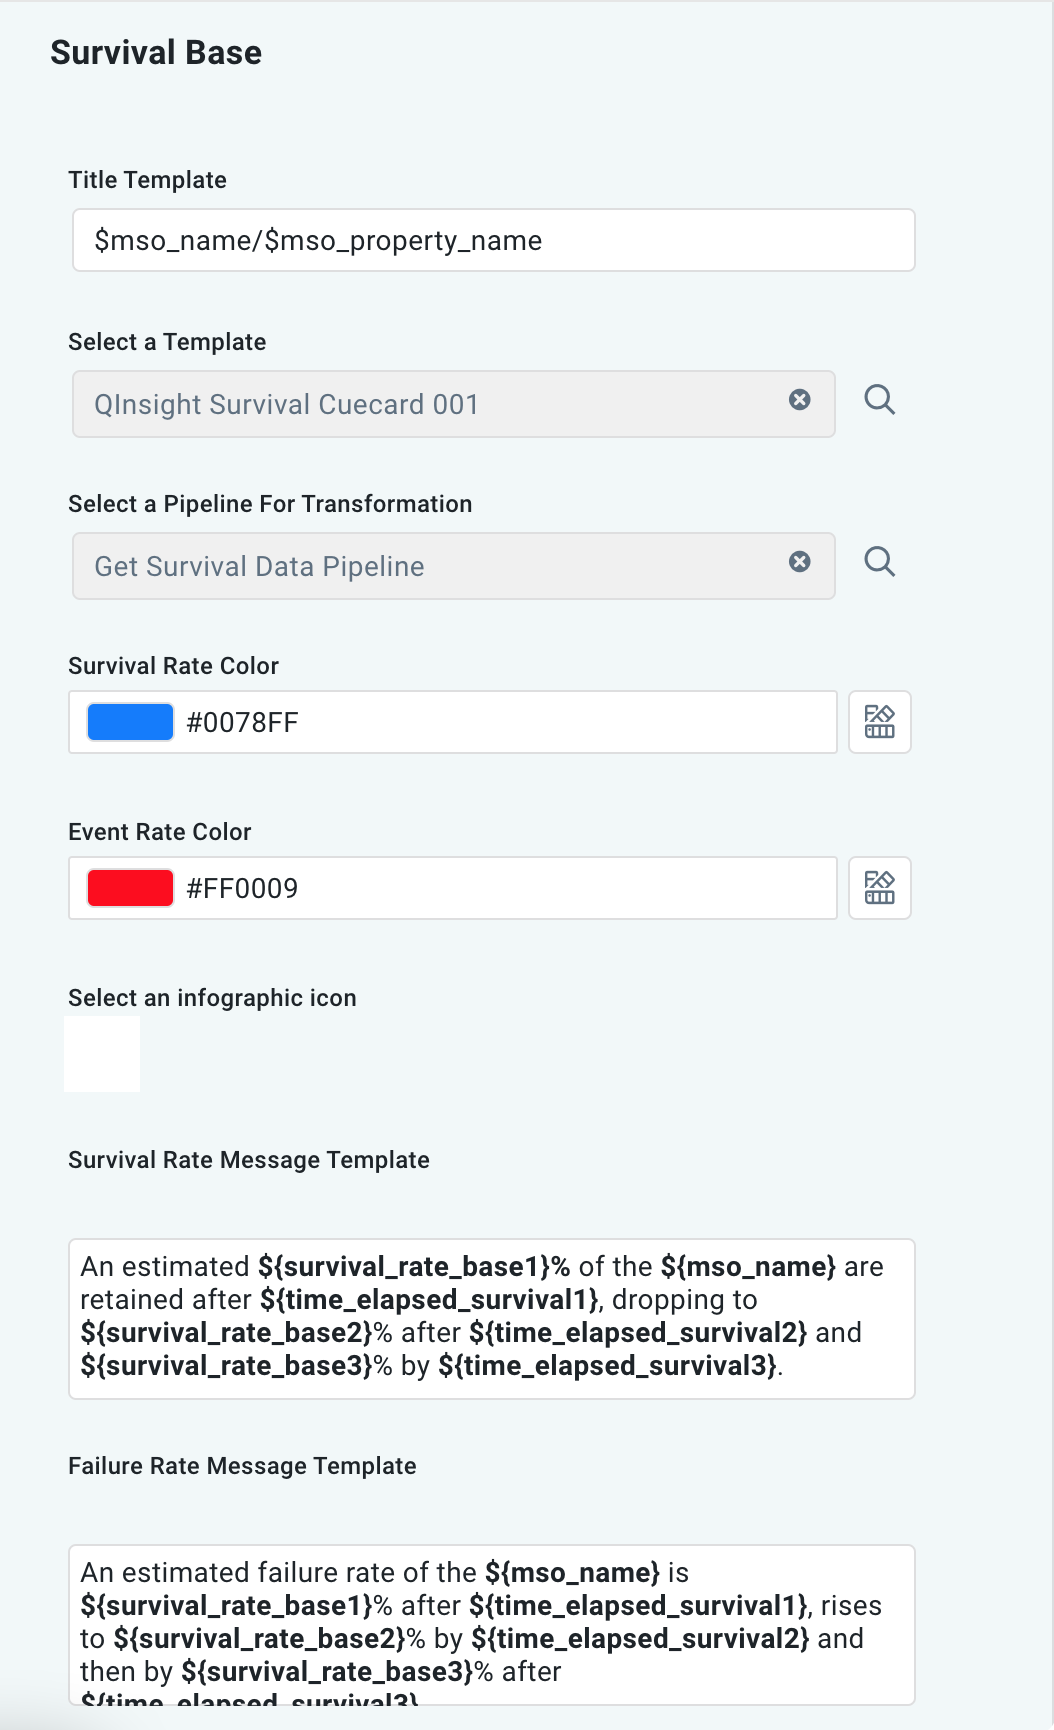Viewport: 1054px width, 1730px height.
Task: Click the red Event Rate color swatch
Action: pos(129,887)
